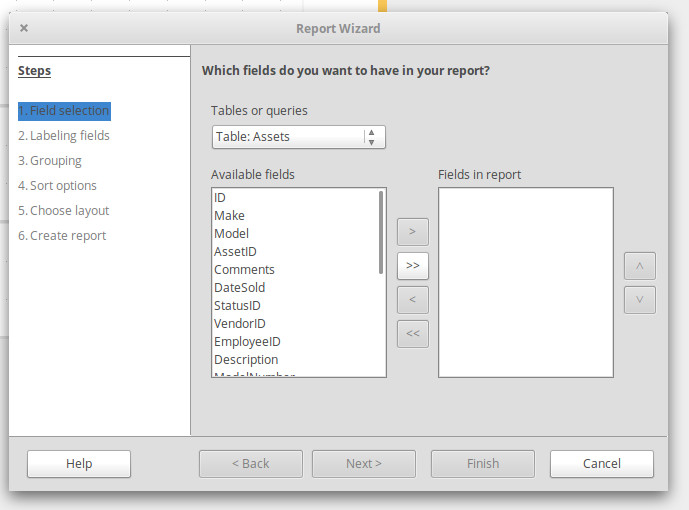This screenshot has height=510, width=689.
Task: Select the Make field in Available fields
Action: pos(229,216)
